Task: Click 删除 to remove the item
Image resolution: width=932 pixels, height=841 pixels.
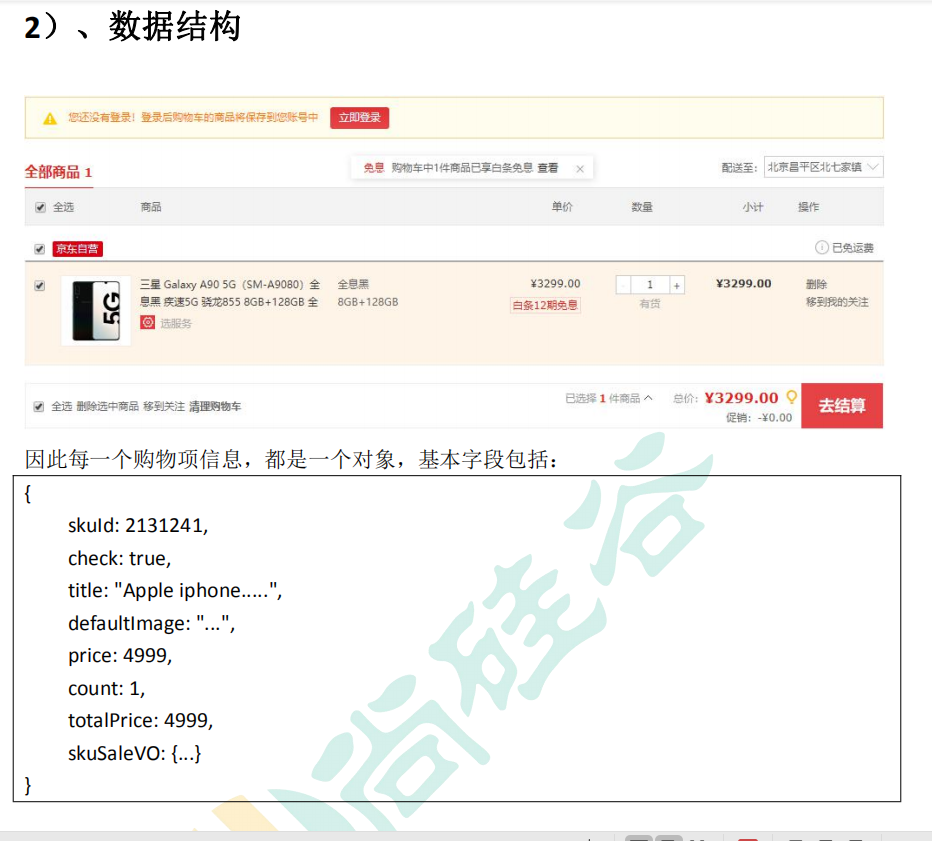Action: point(816,284)
